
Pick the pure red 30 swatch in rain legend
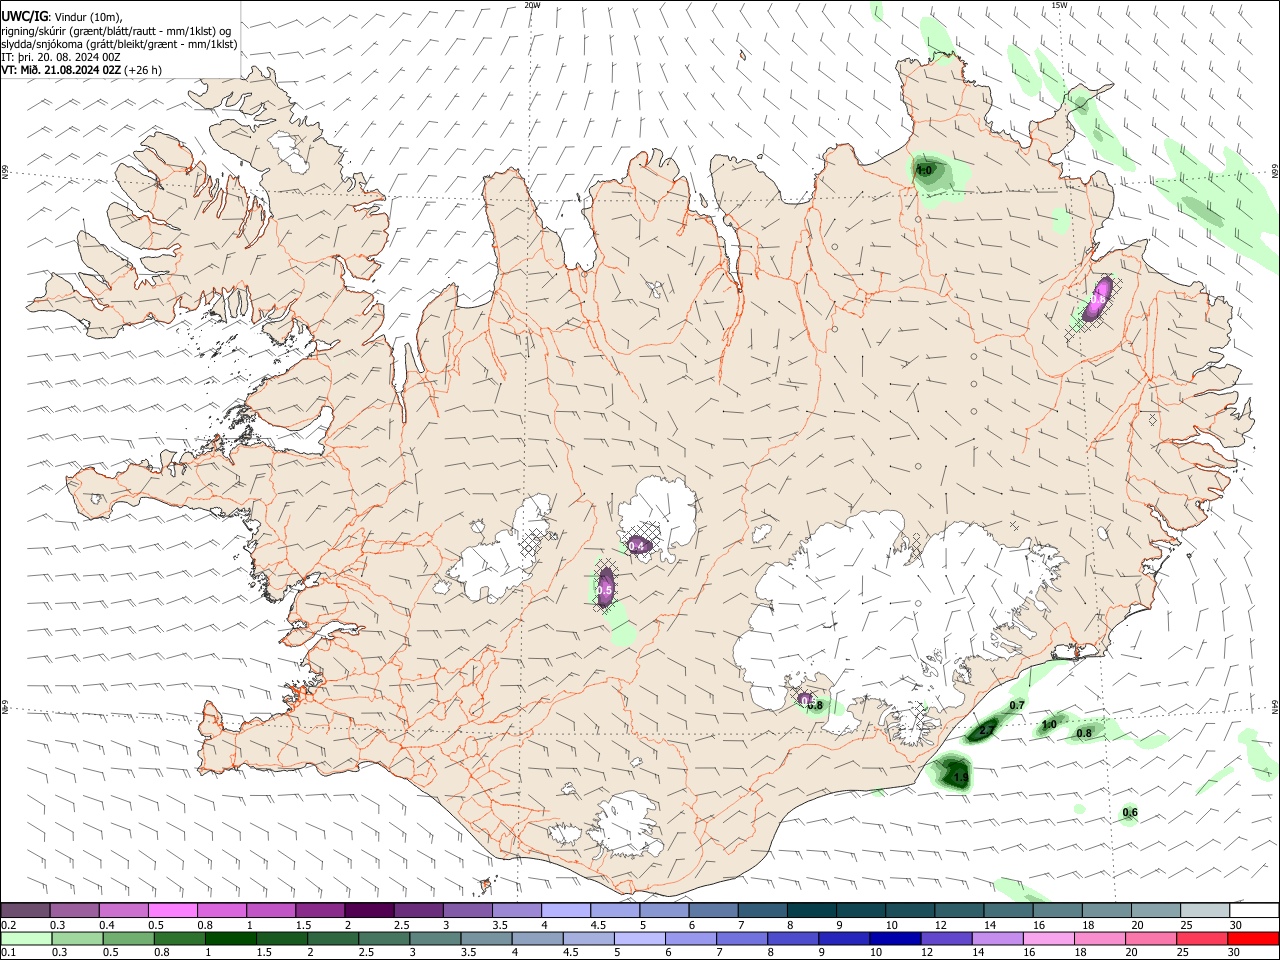(x=1254, y=938)
